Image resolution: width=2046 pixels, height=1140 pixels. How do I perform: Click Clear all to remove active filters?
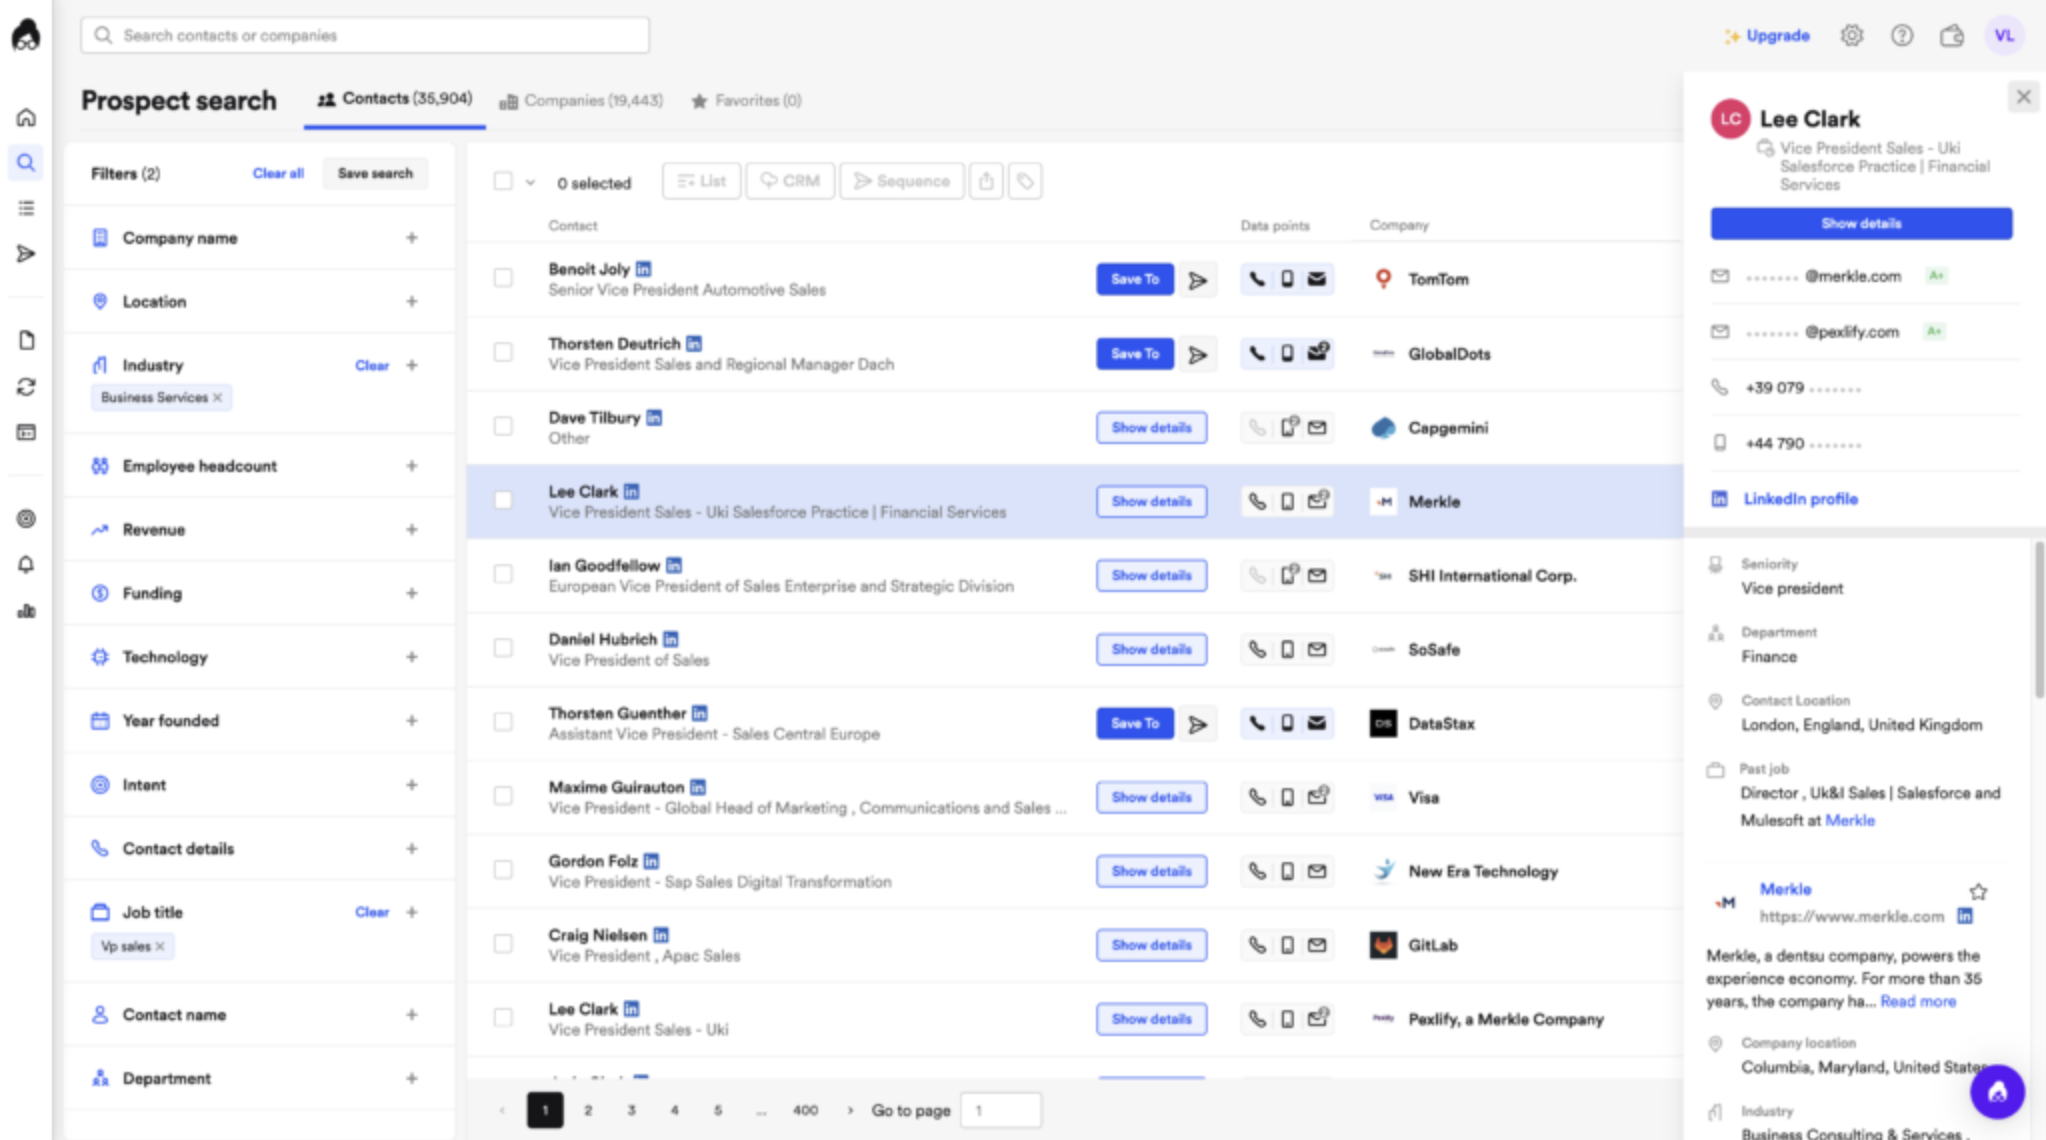pyautogui.click(x=277, y=172)
